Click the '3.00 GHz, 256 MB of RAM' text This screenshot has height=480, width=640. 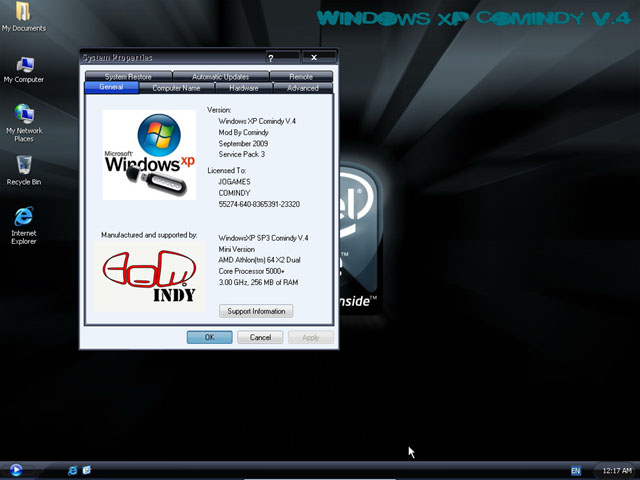[258, 282]
